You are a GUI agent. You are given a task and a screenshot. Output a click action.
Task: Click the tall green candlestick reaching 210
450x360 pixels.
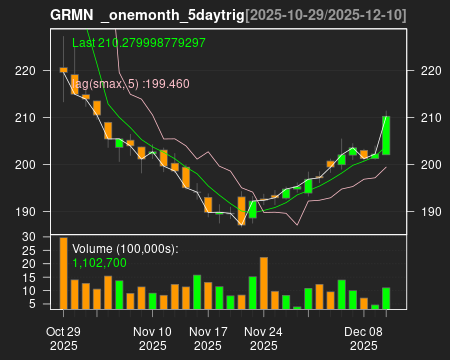pos(386,135)
